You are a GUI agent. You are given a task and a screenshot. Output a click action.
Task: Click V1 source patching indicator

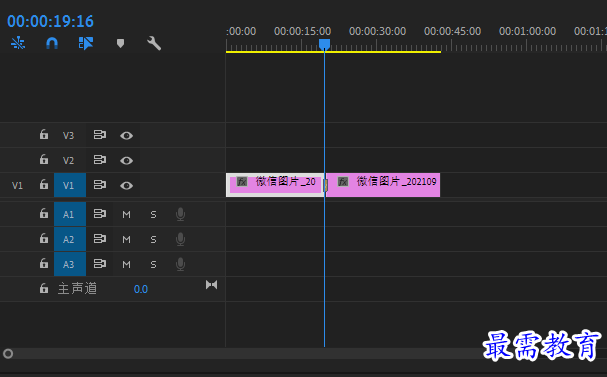click(x=17, y=185)
